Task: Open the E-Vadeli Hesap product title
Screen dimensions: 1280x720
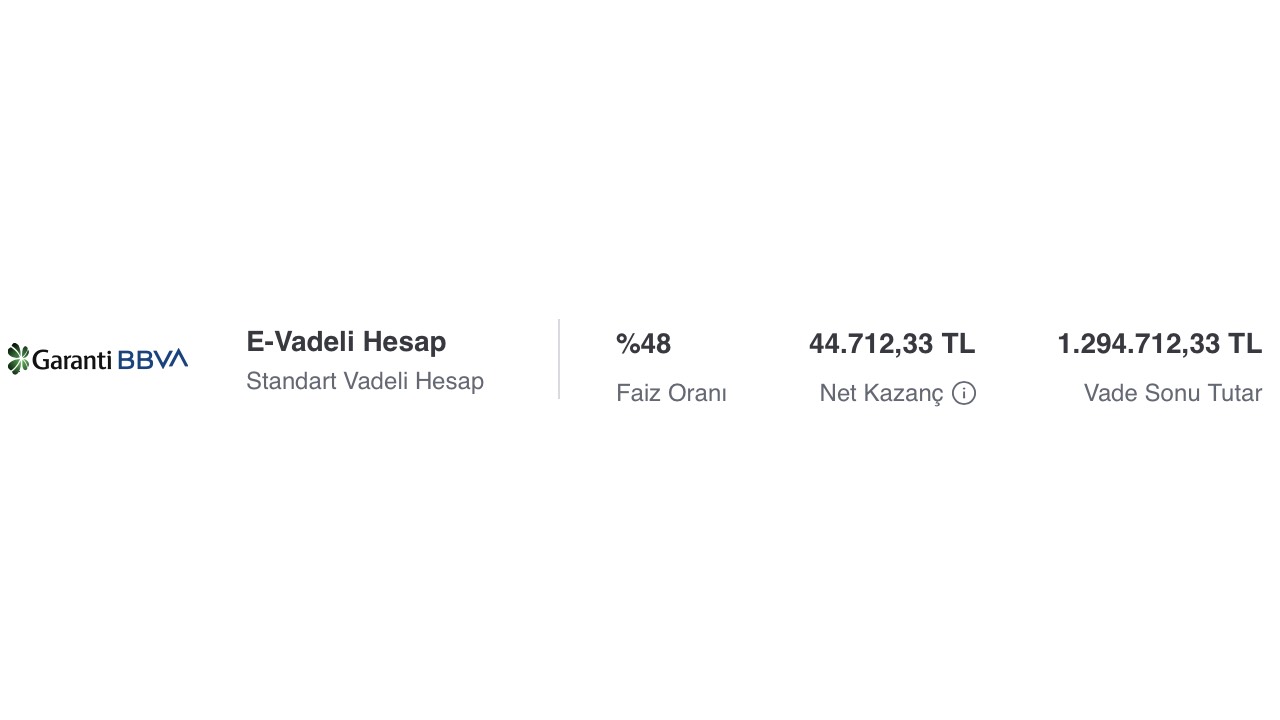Action: pos(346,342)
